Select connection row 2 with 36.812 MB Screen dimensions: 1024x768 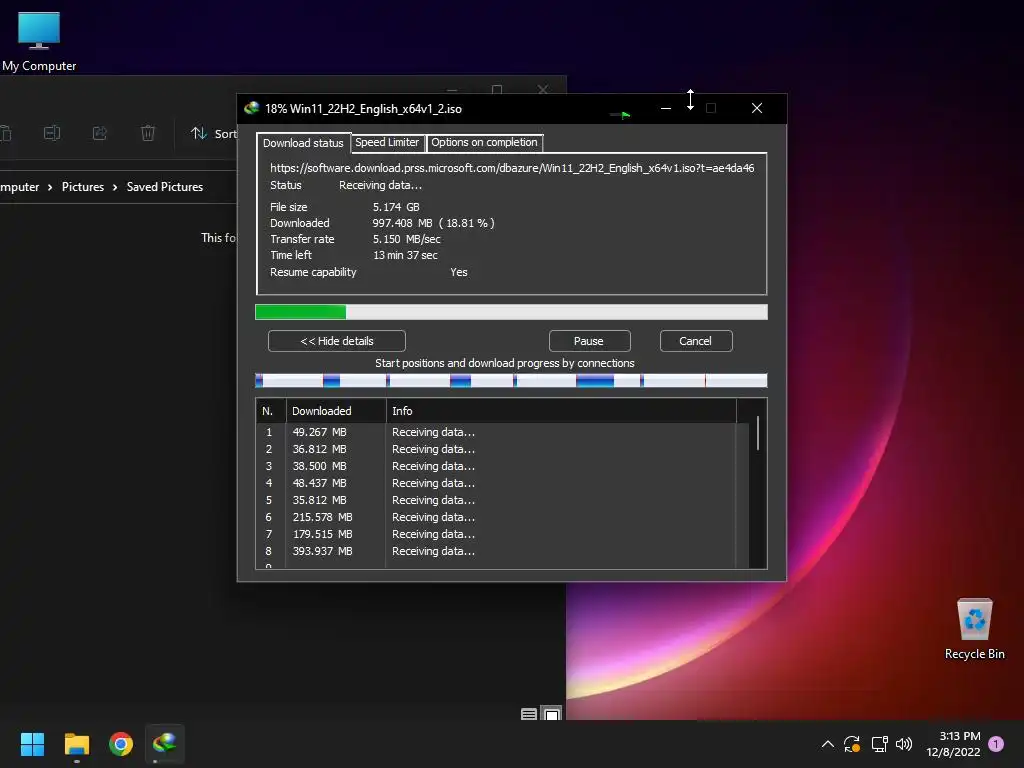(x=502, y=449)
